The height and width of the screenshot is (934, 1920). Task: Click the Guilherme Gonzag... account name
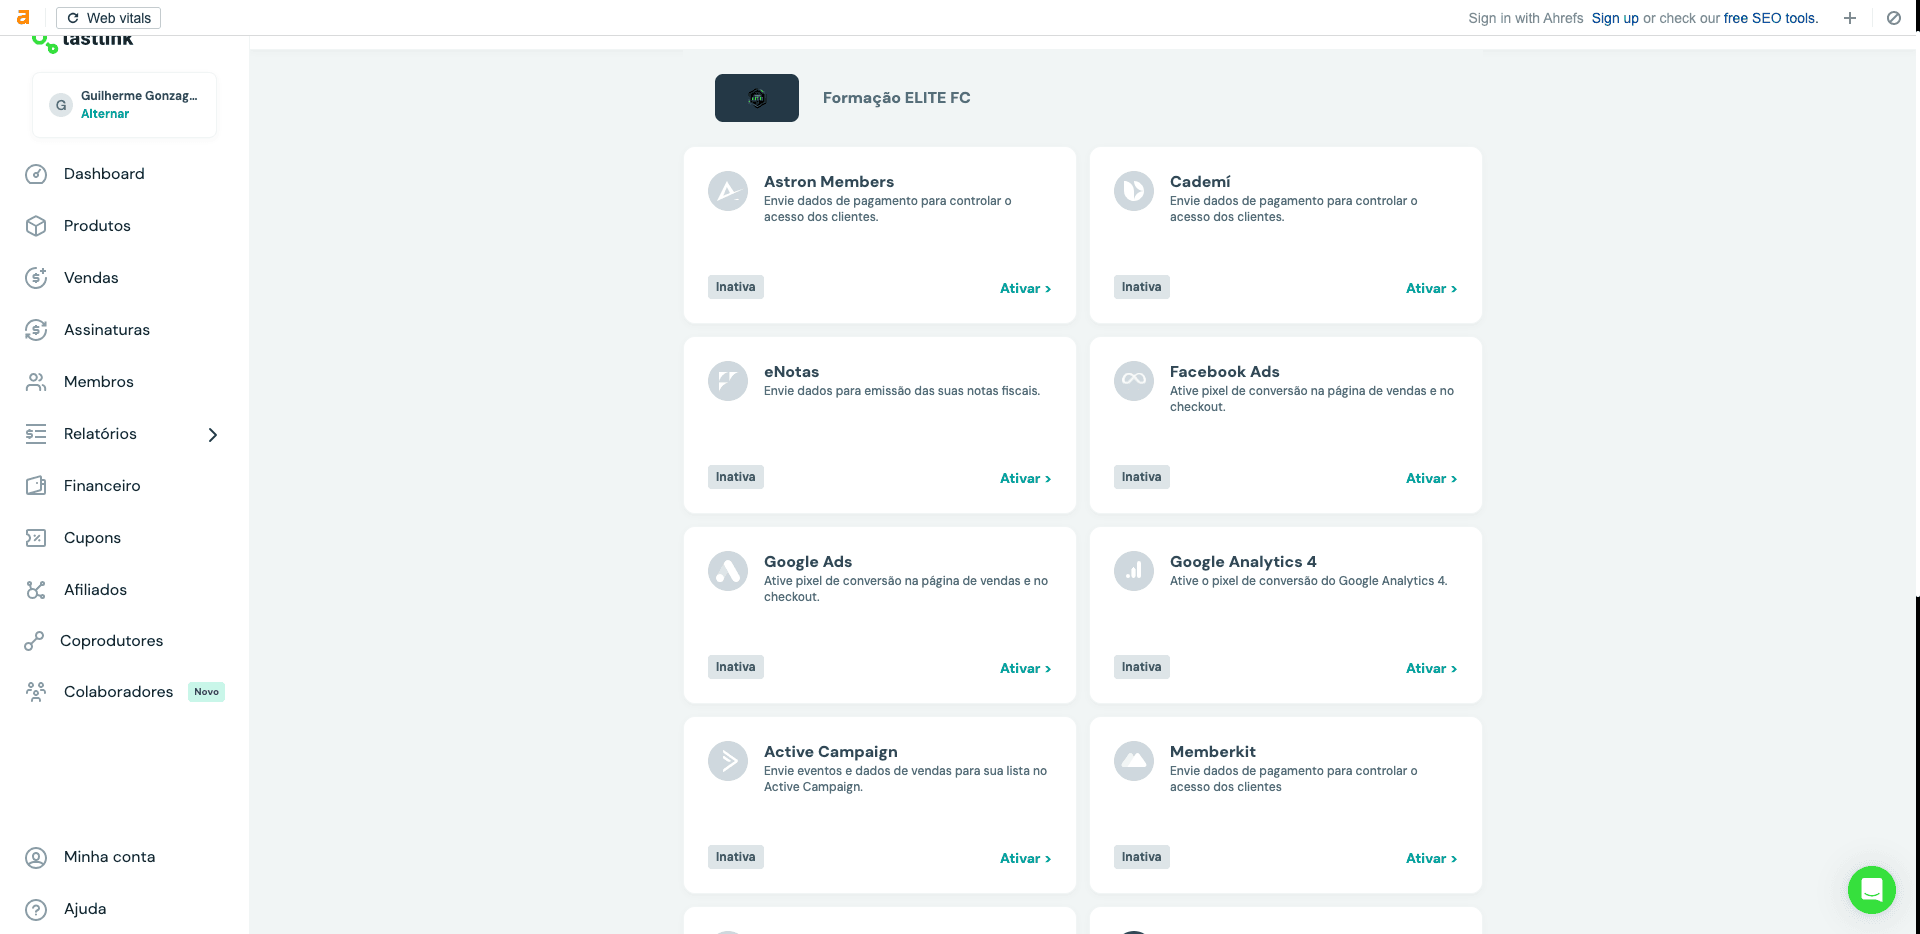point(139,96)
